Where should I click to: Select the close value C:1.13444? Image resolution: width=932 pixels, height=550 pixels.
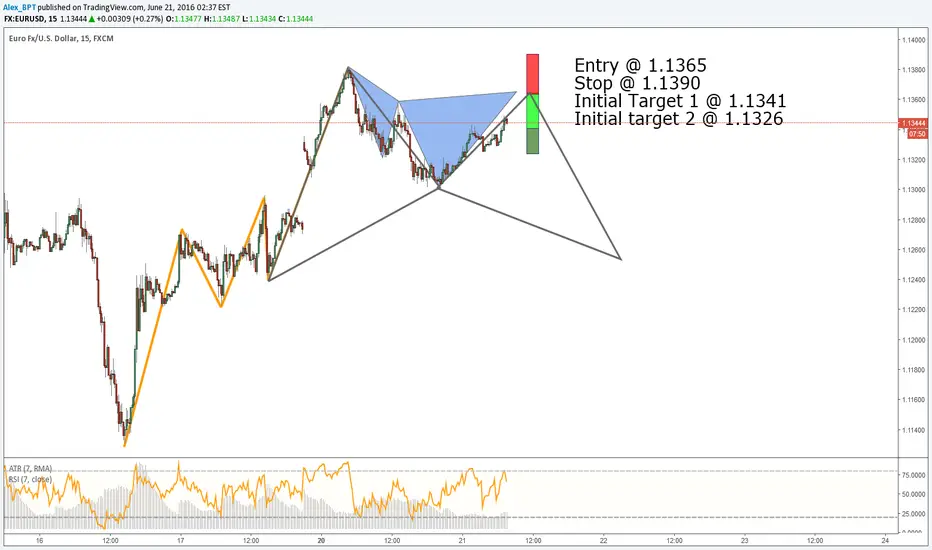click(x=295, y=19)
